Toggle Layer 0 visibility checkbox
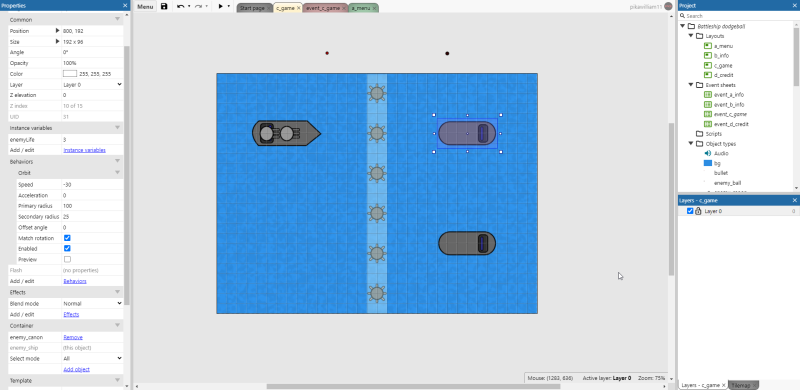The width and height of the screenshot is (800, 390). tap(690, 211)
